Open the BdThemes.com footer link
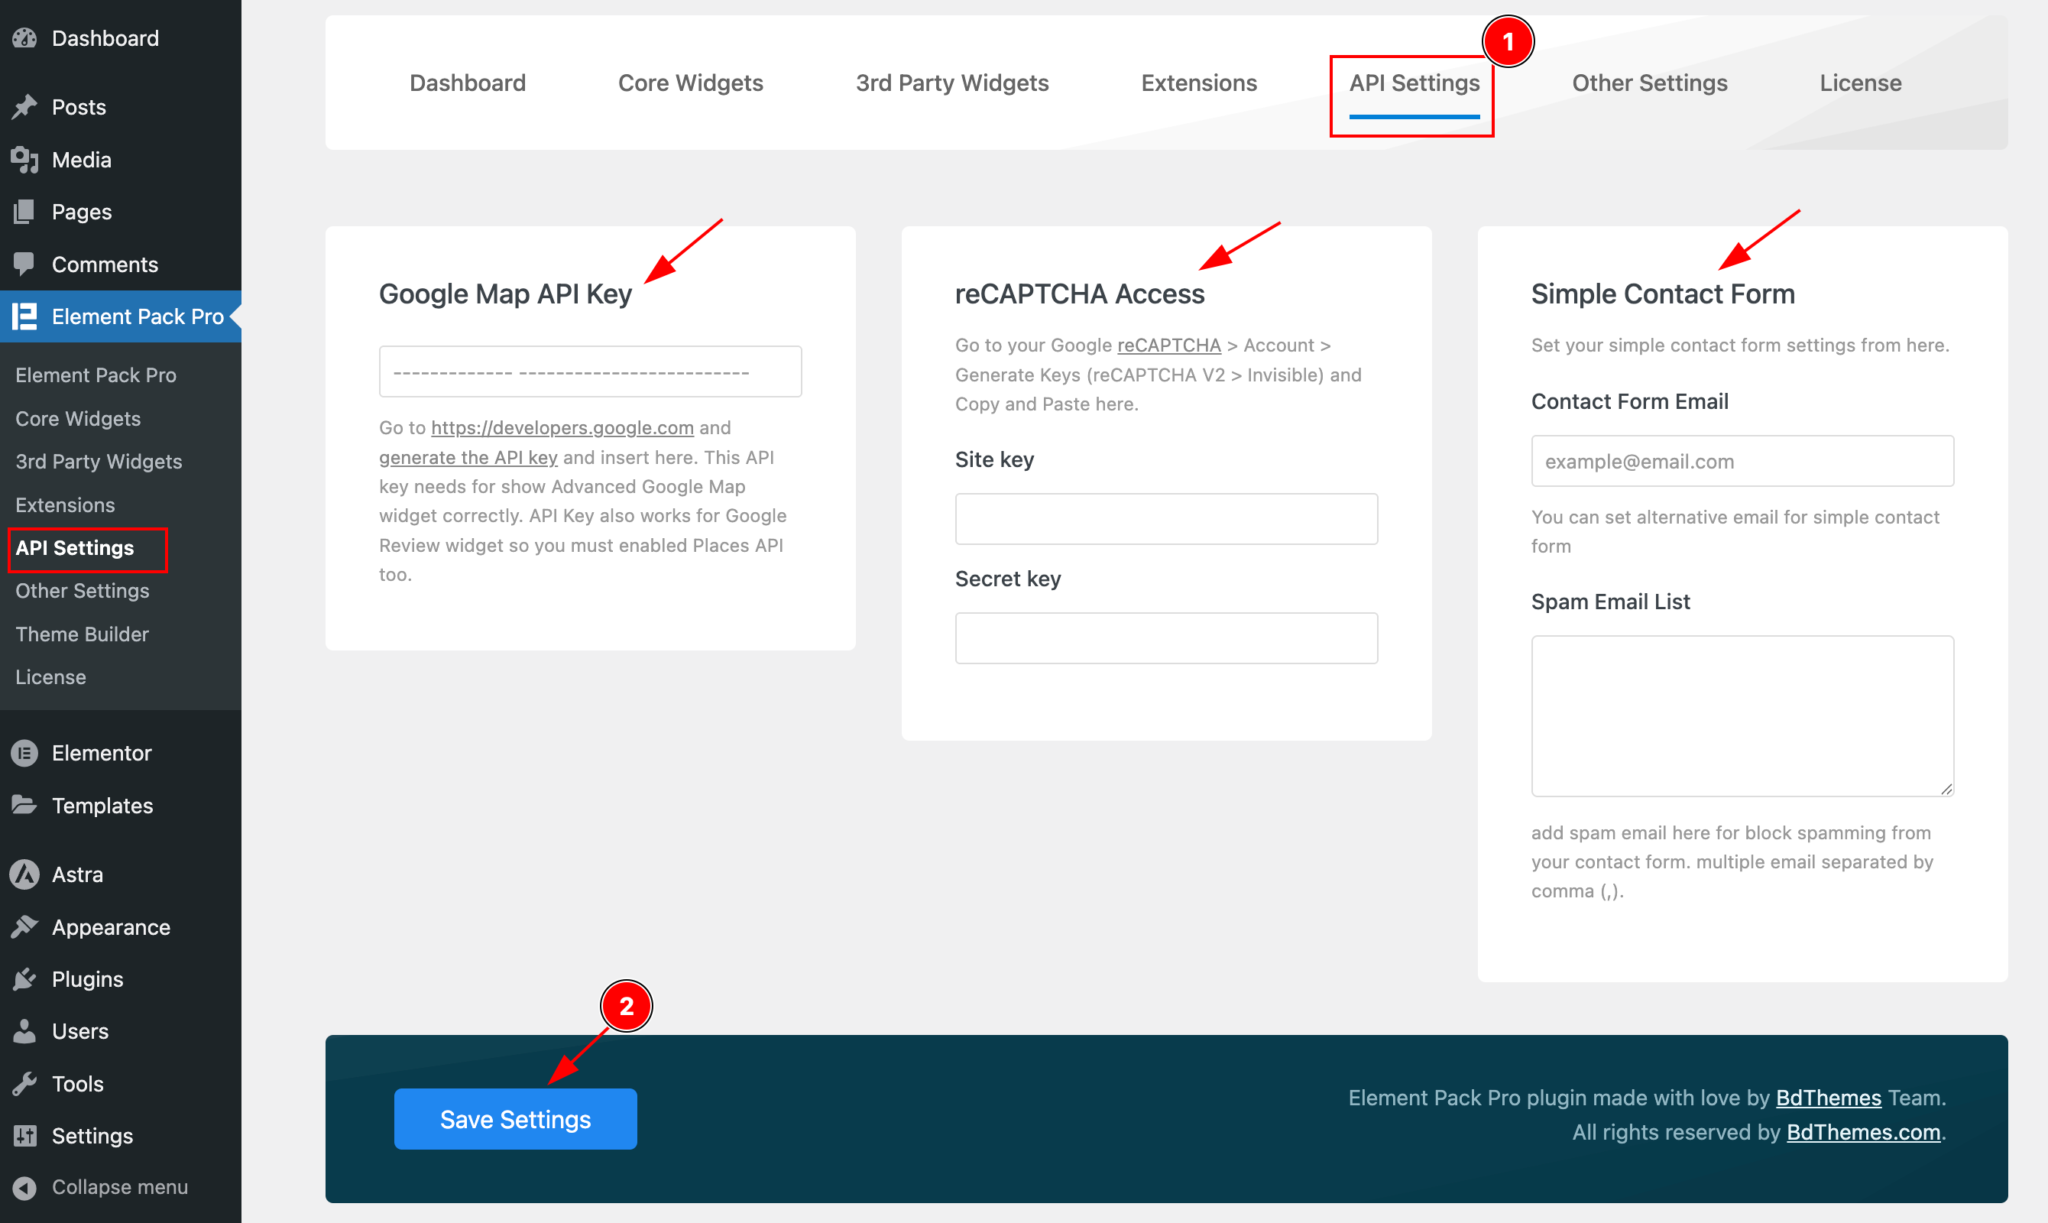Image resolution: width=2048 pixels, height=1223 pixels. coord(1863,1132)
